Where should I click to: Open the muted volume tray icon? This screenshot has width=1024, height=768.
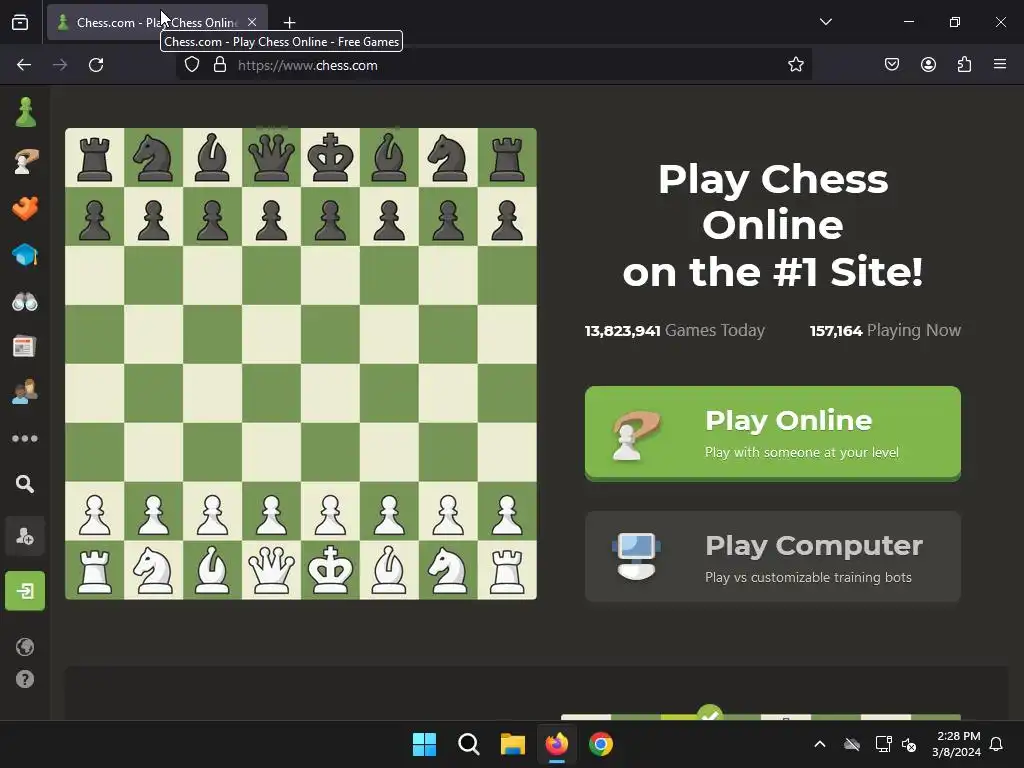point(908,744)
